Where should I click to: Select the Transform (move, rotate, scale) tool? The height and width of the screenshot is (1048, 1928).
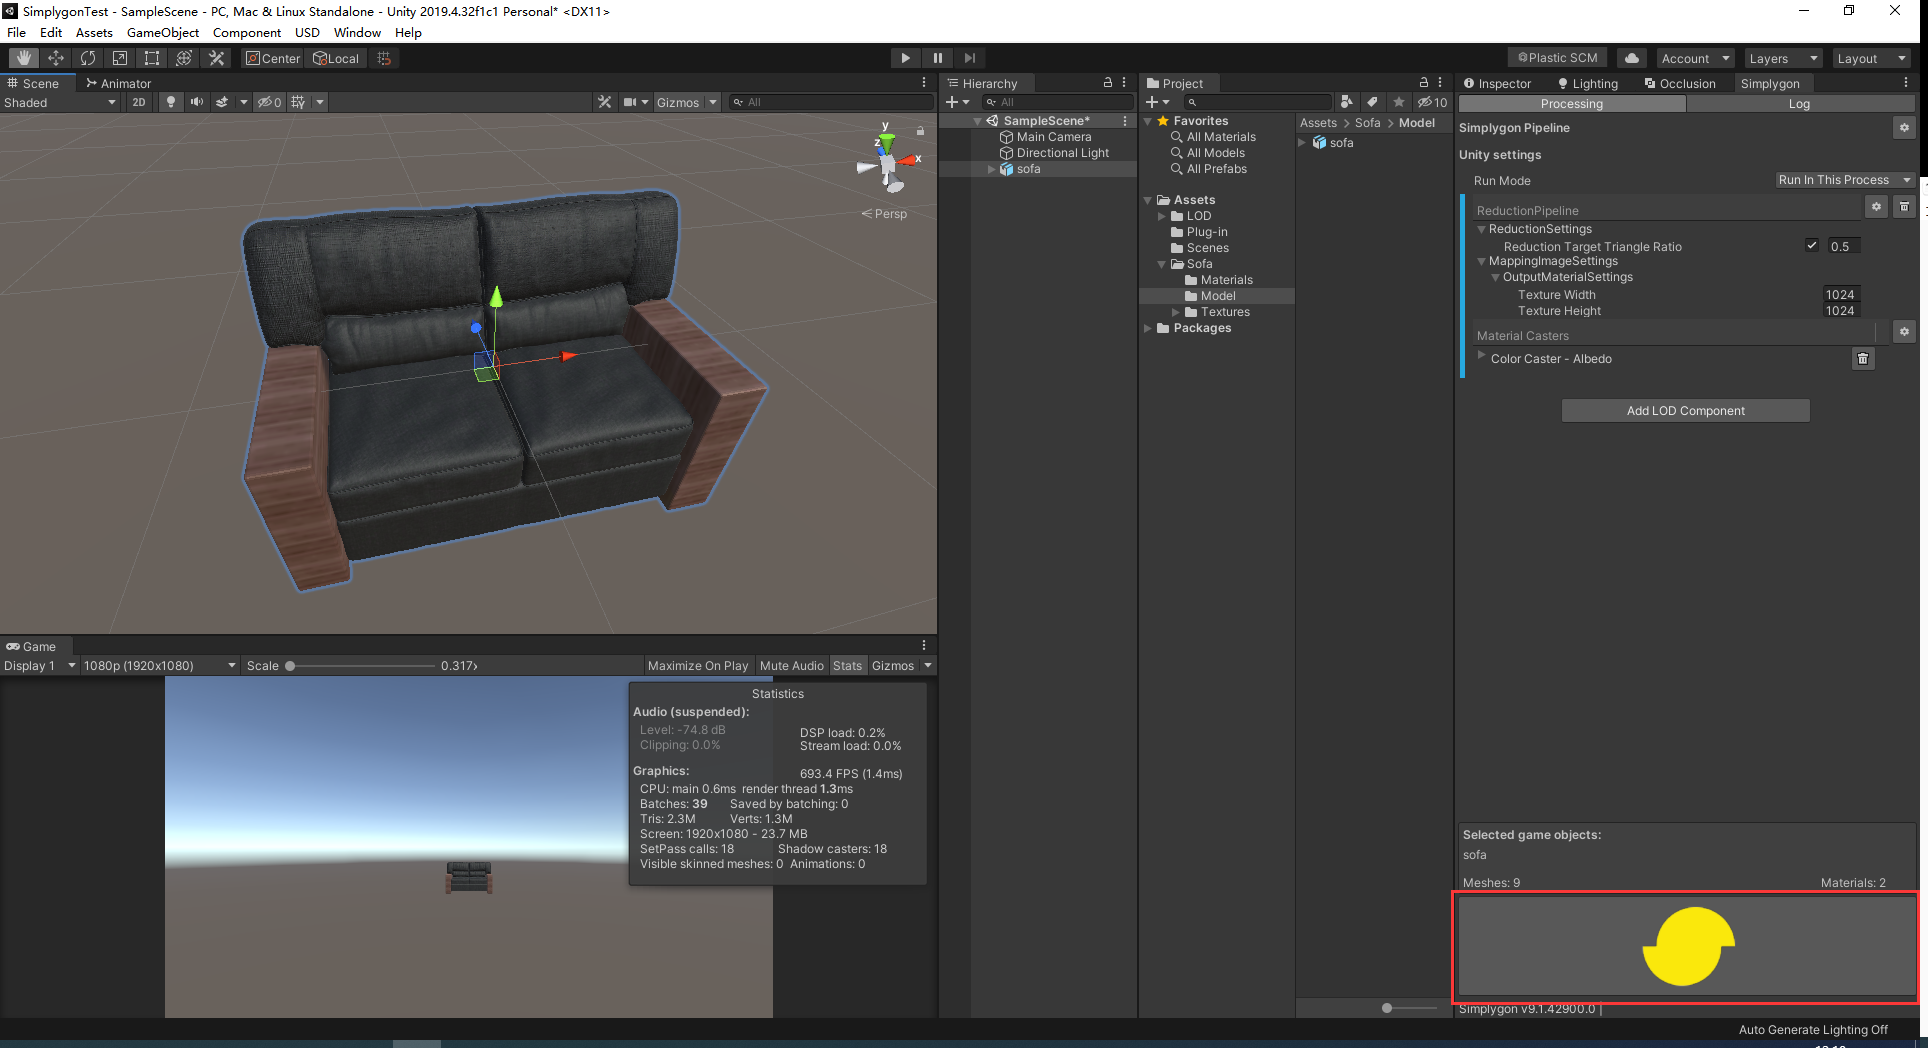coord(184,58)
